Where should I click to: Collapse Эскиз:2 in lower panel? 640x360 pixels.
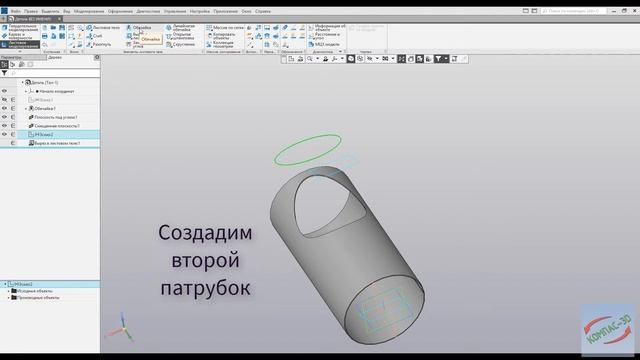click(5, 284)
